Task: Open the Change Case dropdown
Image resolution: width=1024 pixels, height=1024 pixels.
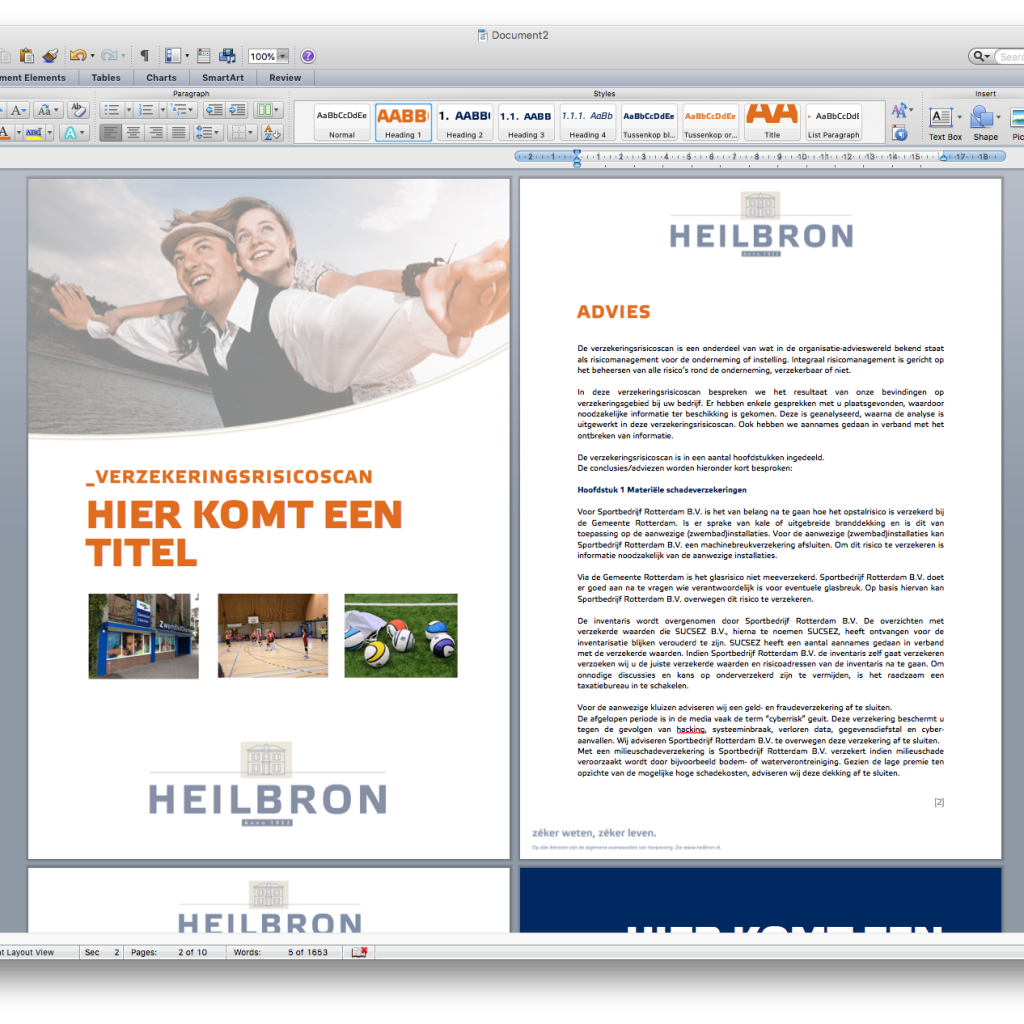Action: coord(44,109)
